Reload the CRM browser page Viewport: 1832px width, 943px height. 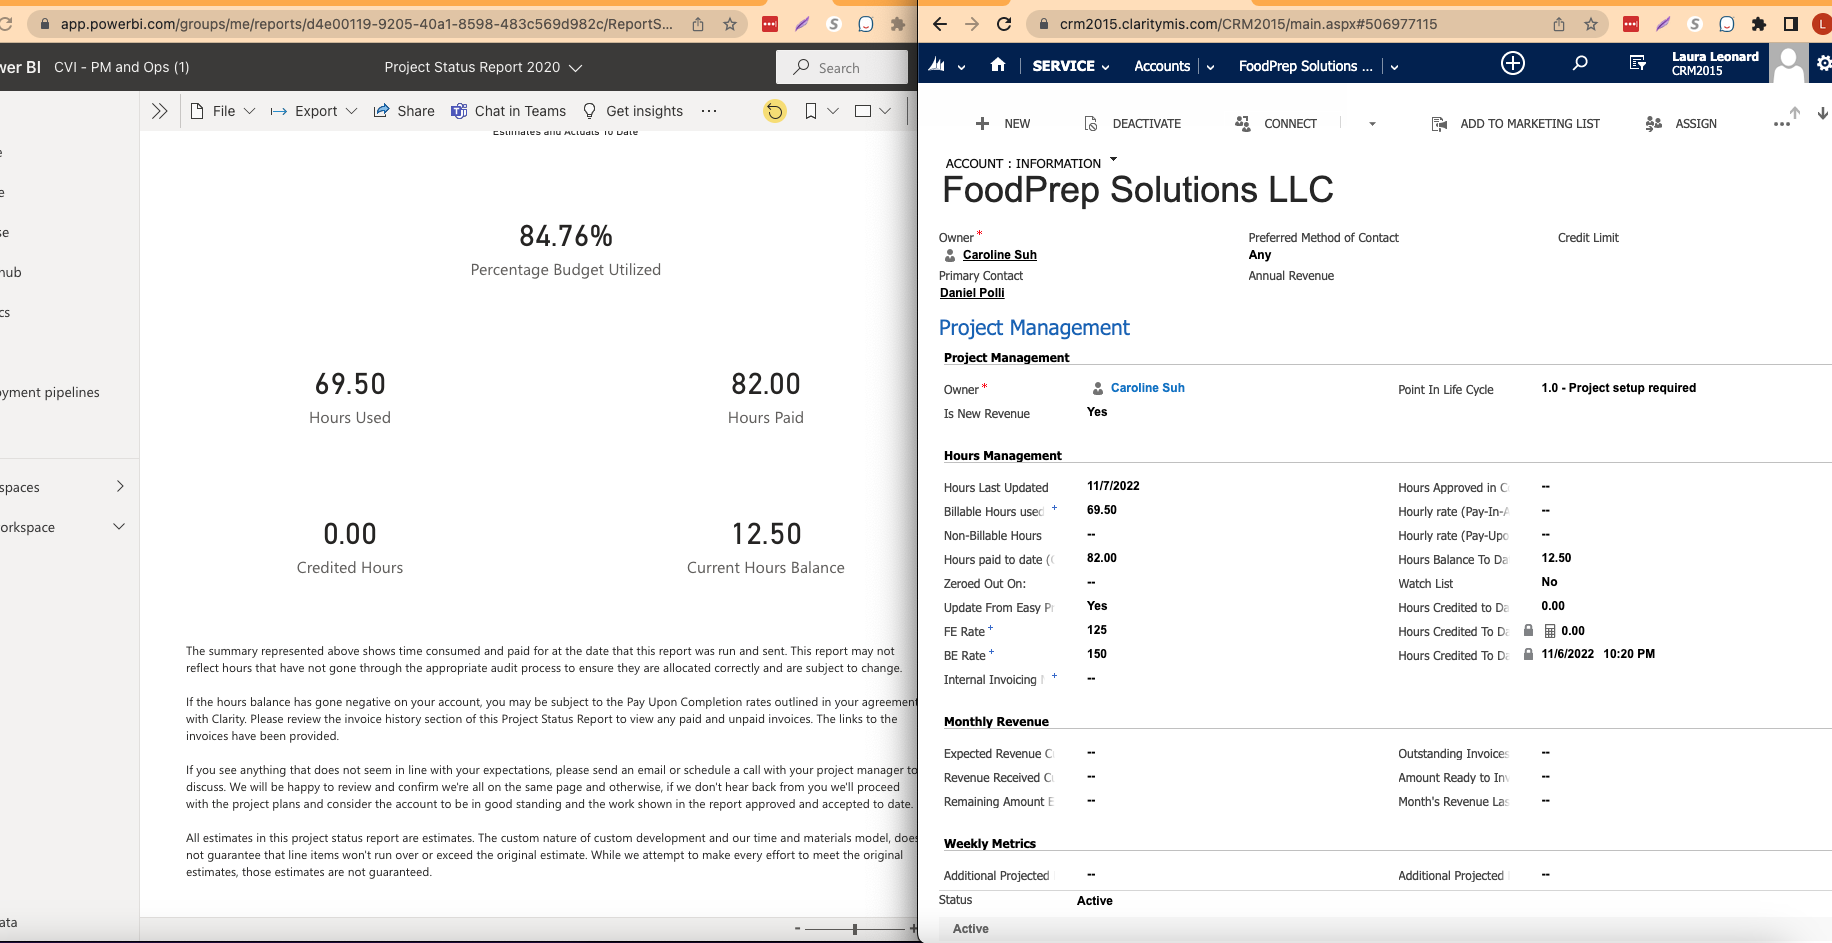1004,24
